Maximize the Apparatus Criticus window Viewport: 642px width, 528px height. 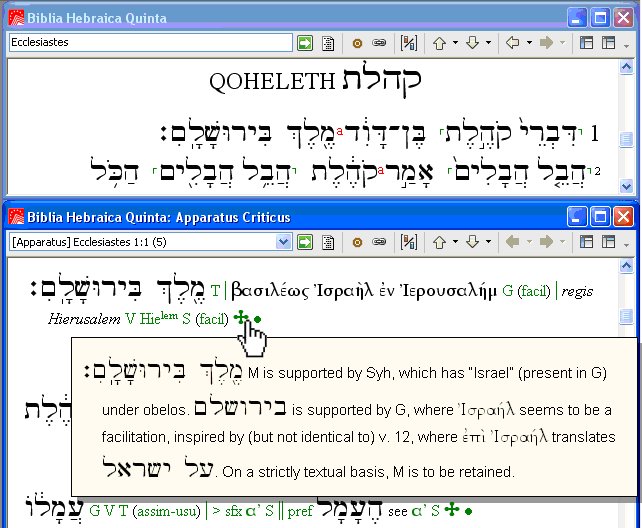(x=600, y=217)
